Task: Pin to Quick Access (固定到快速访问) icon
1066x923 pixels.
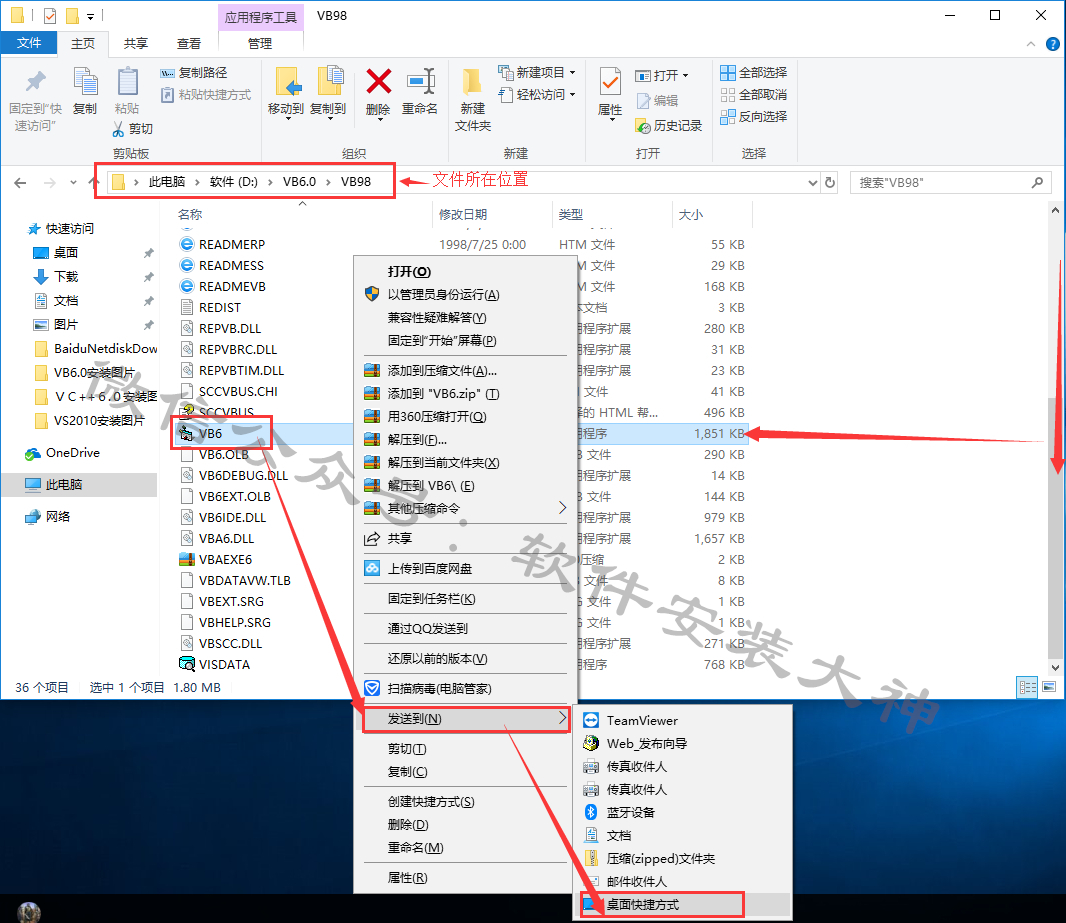Action: (35, 82)
